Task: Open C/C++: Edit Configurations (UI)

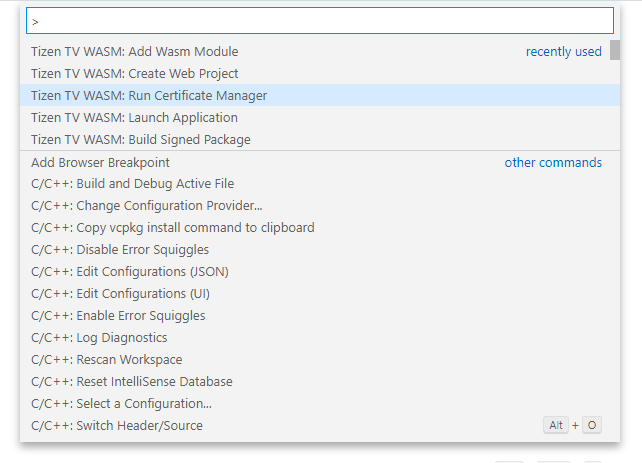Action: click(320, 294)
